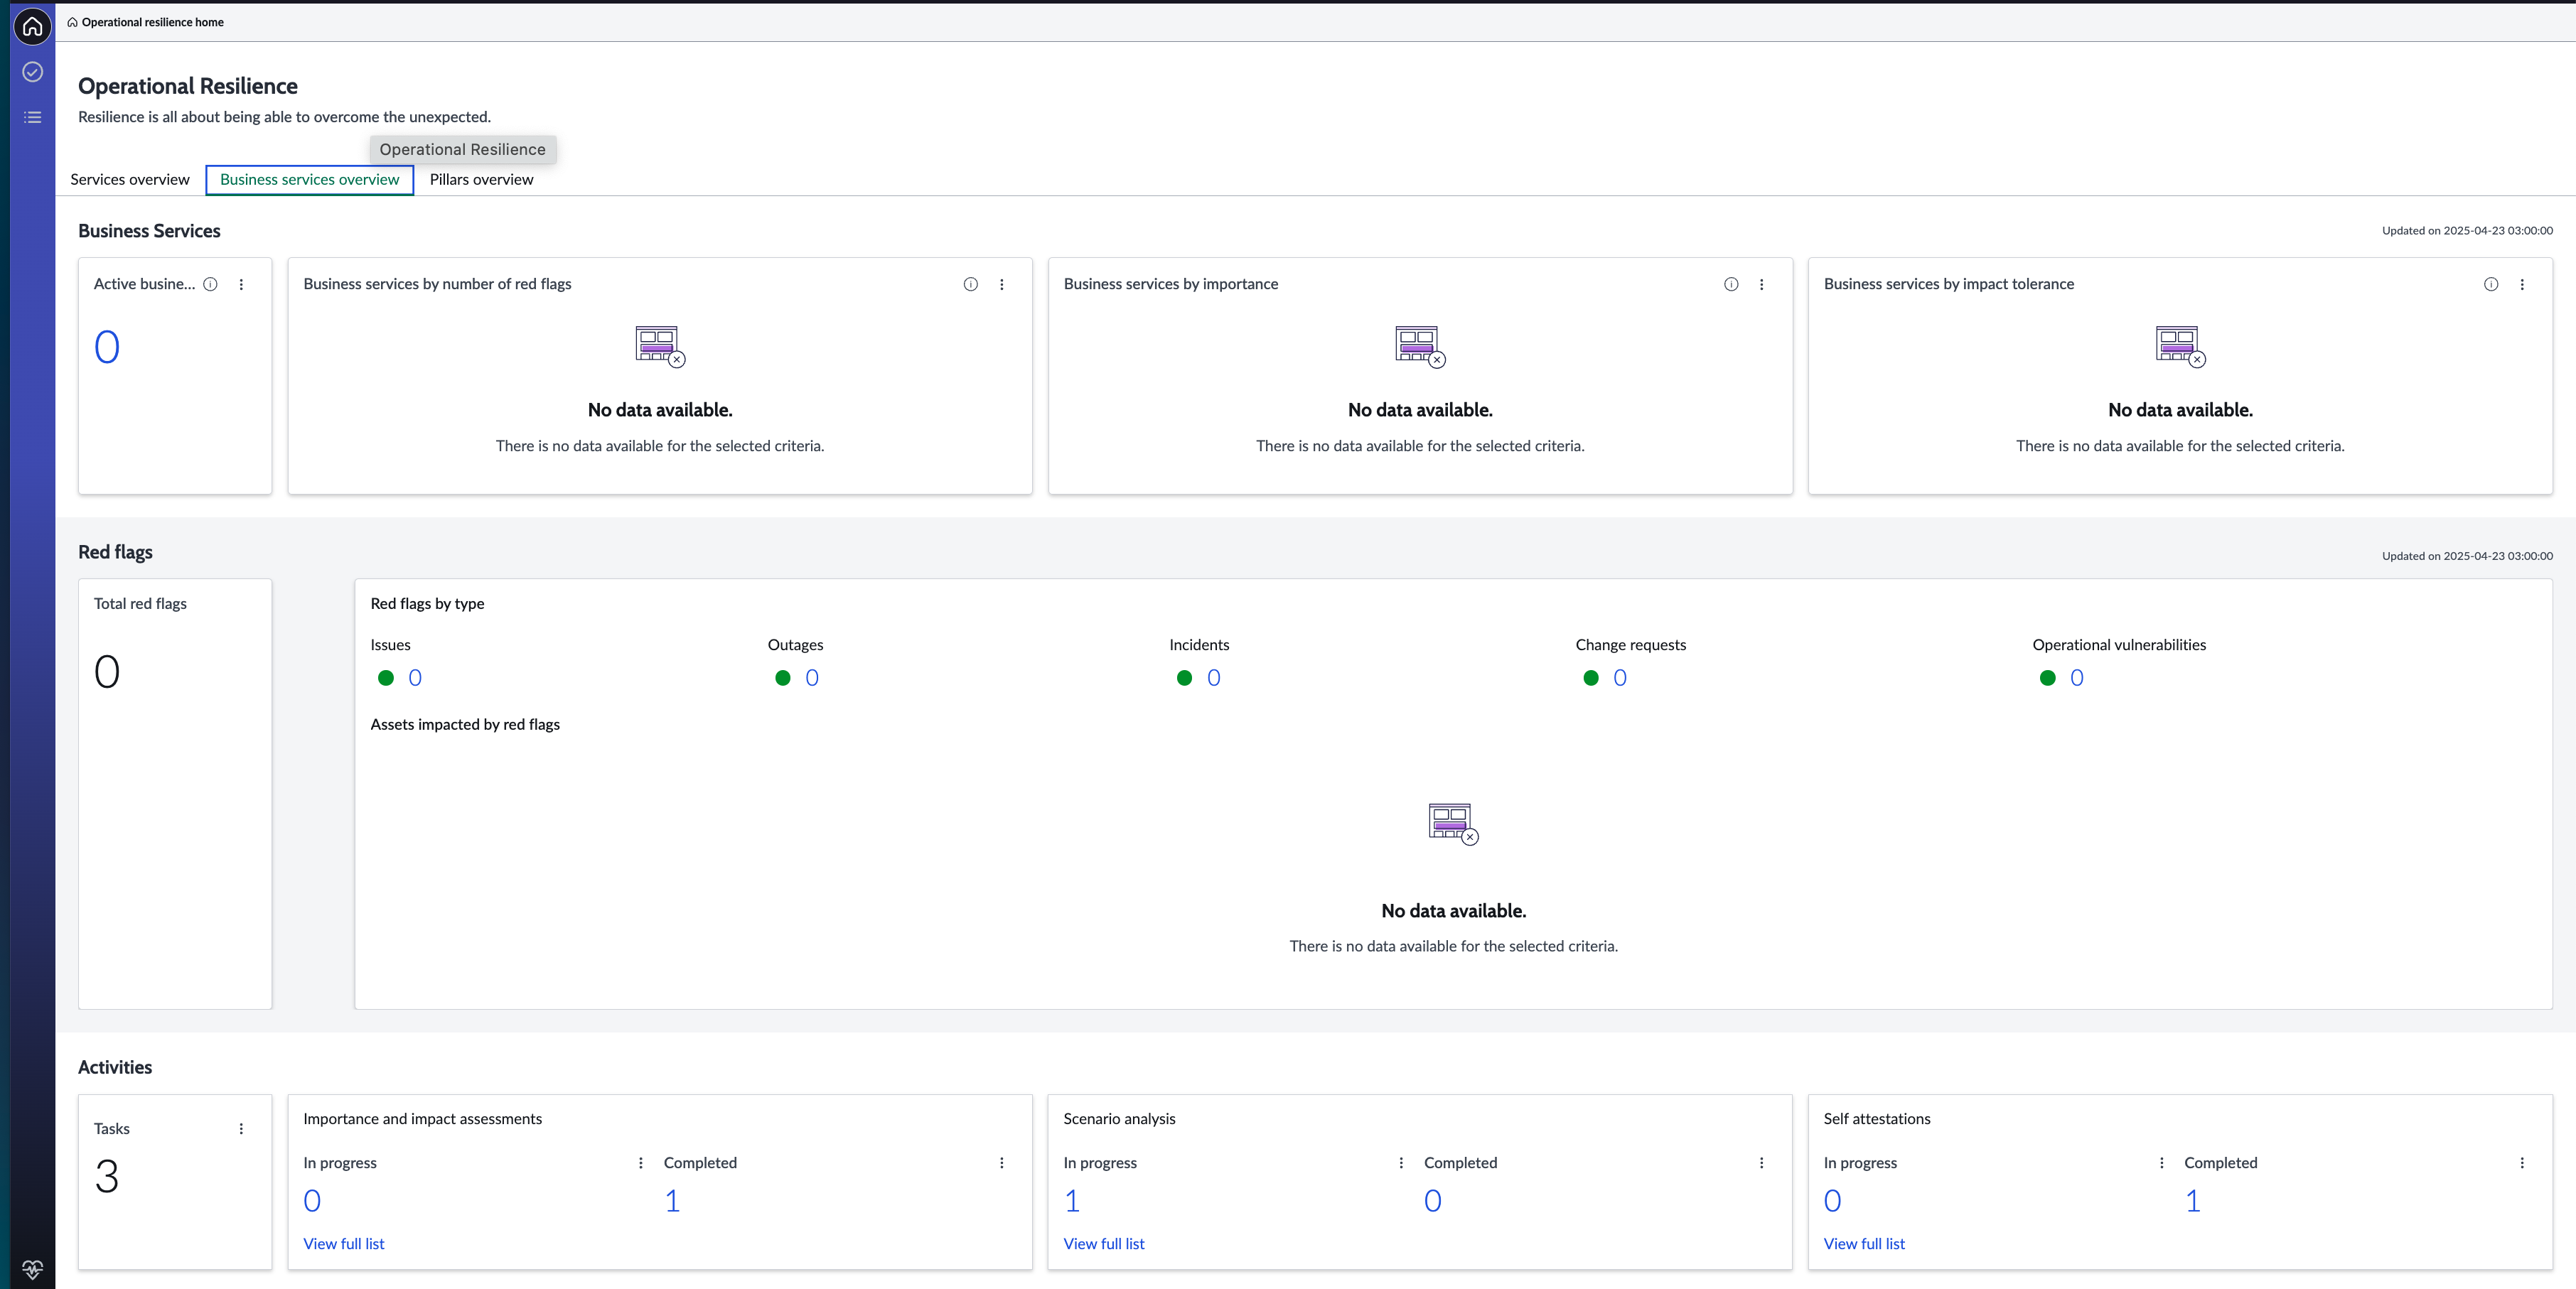Open options menu on Tasks card
Image resolution: width=2576 pixels, height=1289 pixels.
241,1128
